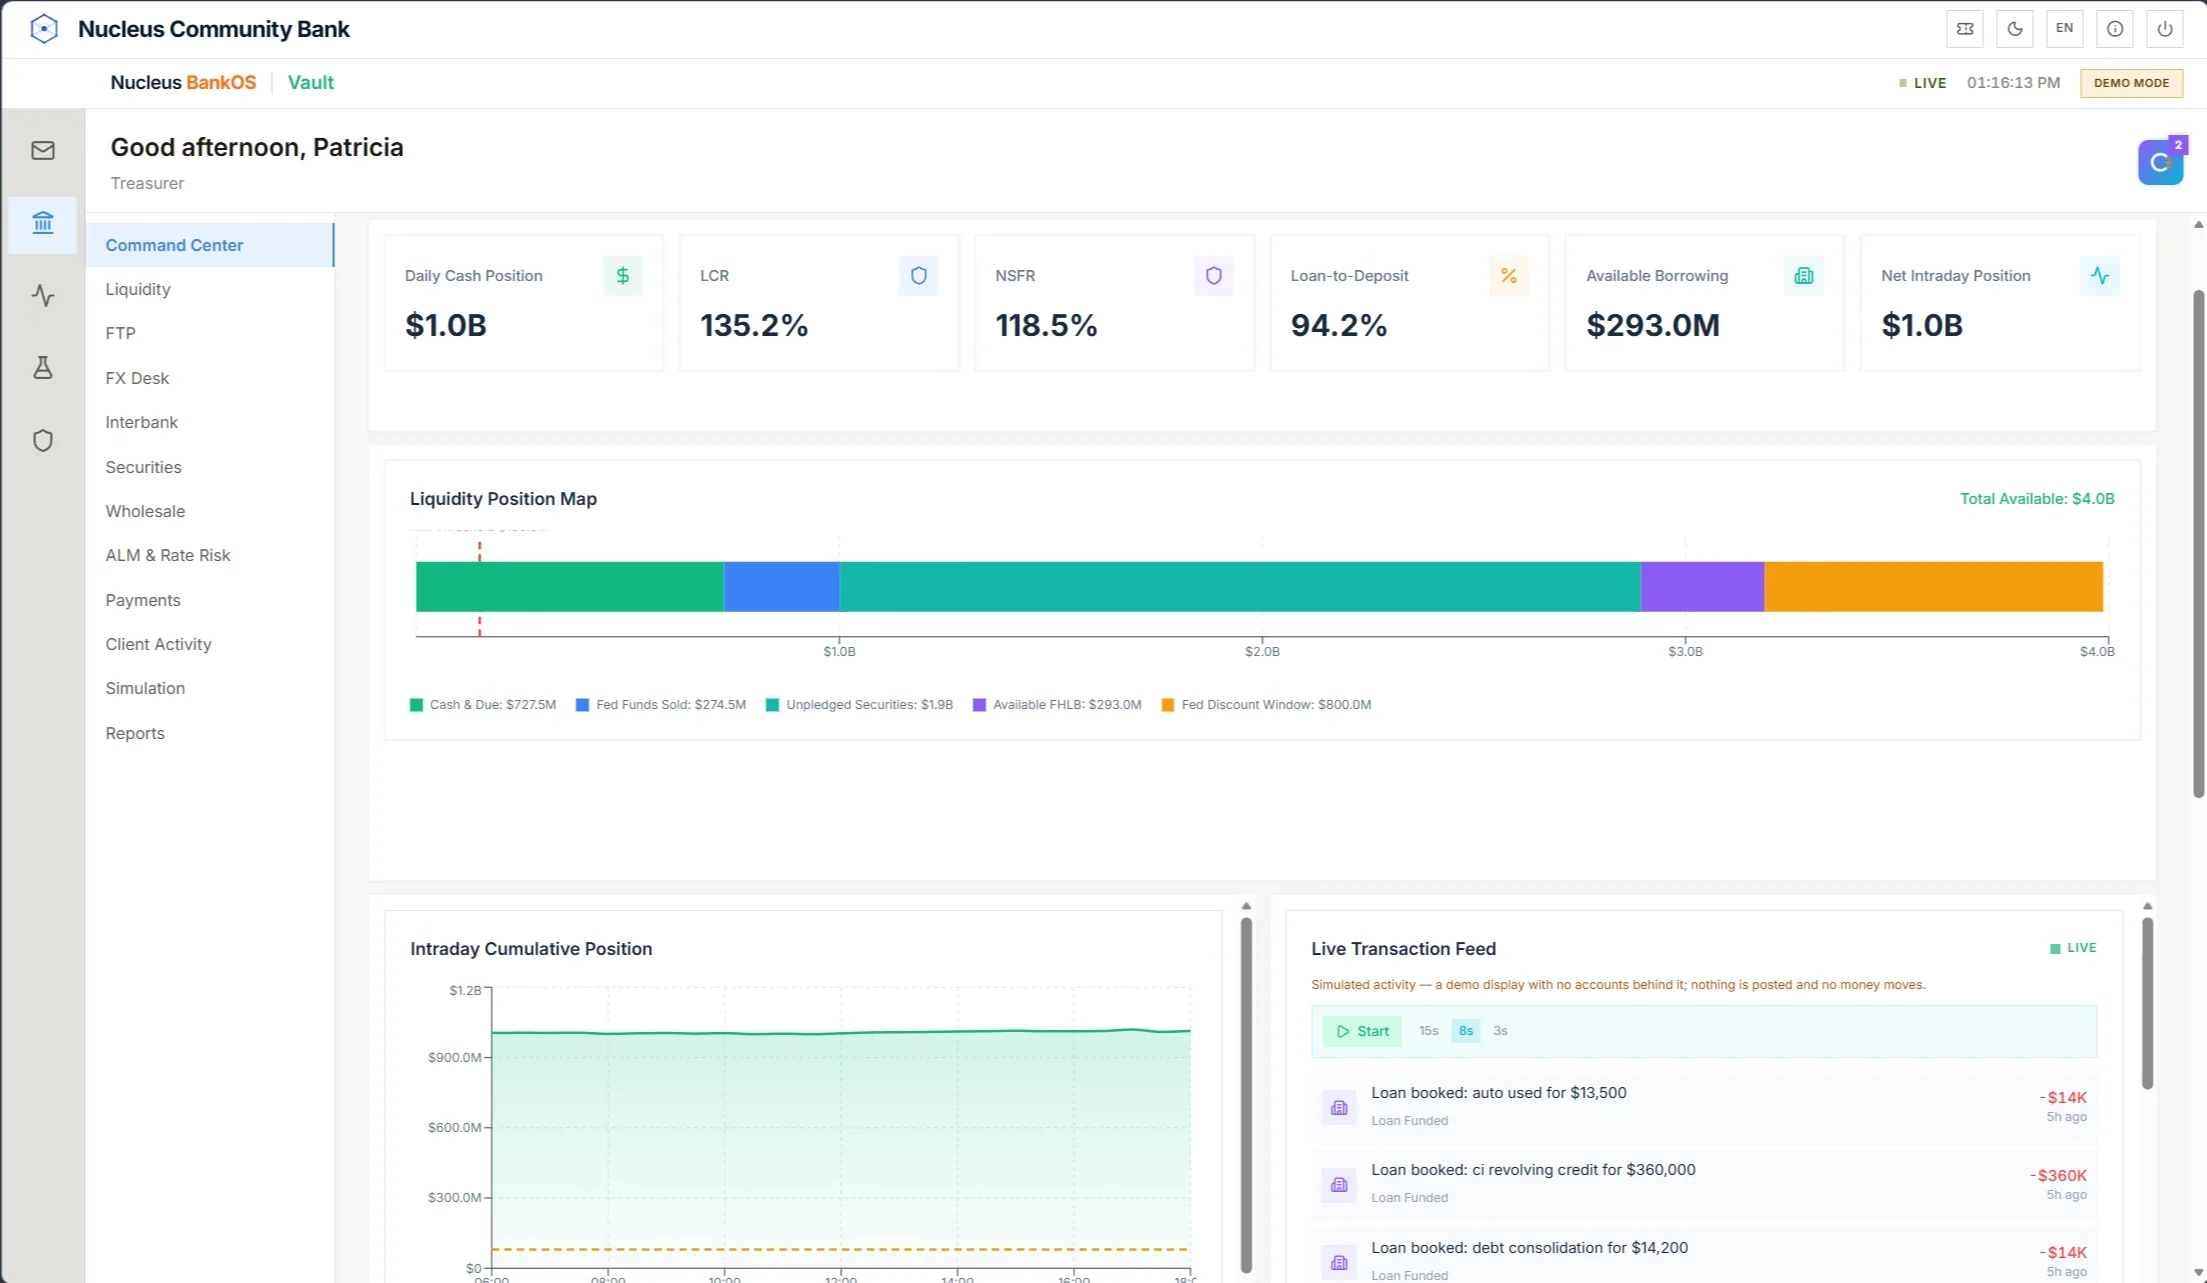Click the percent icon on Loan-to-Deposit card
Screen dimensions: 2207x1283
1509,276
